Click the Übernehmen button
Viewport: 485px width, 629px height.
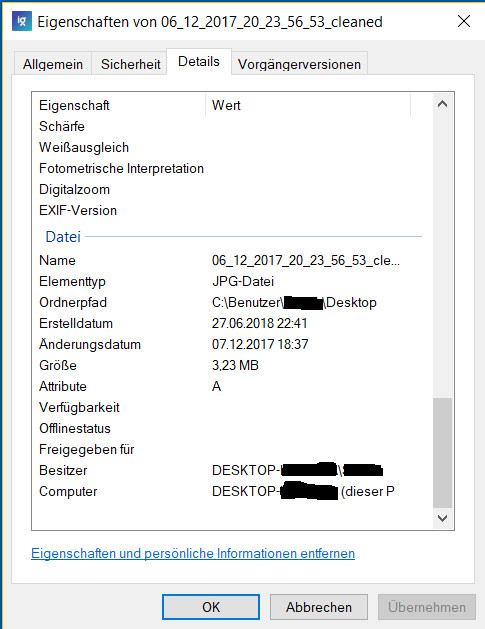(427, 607)
